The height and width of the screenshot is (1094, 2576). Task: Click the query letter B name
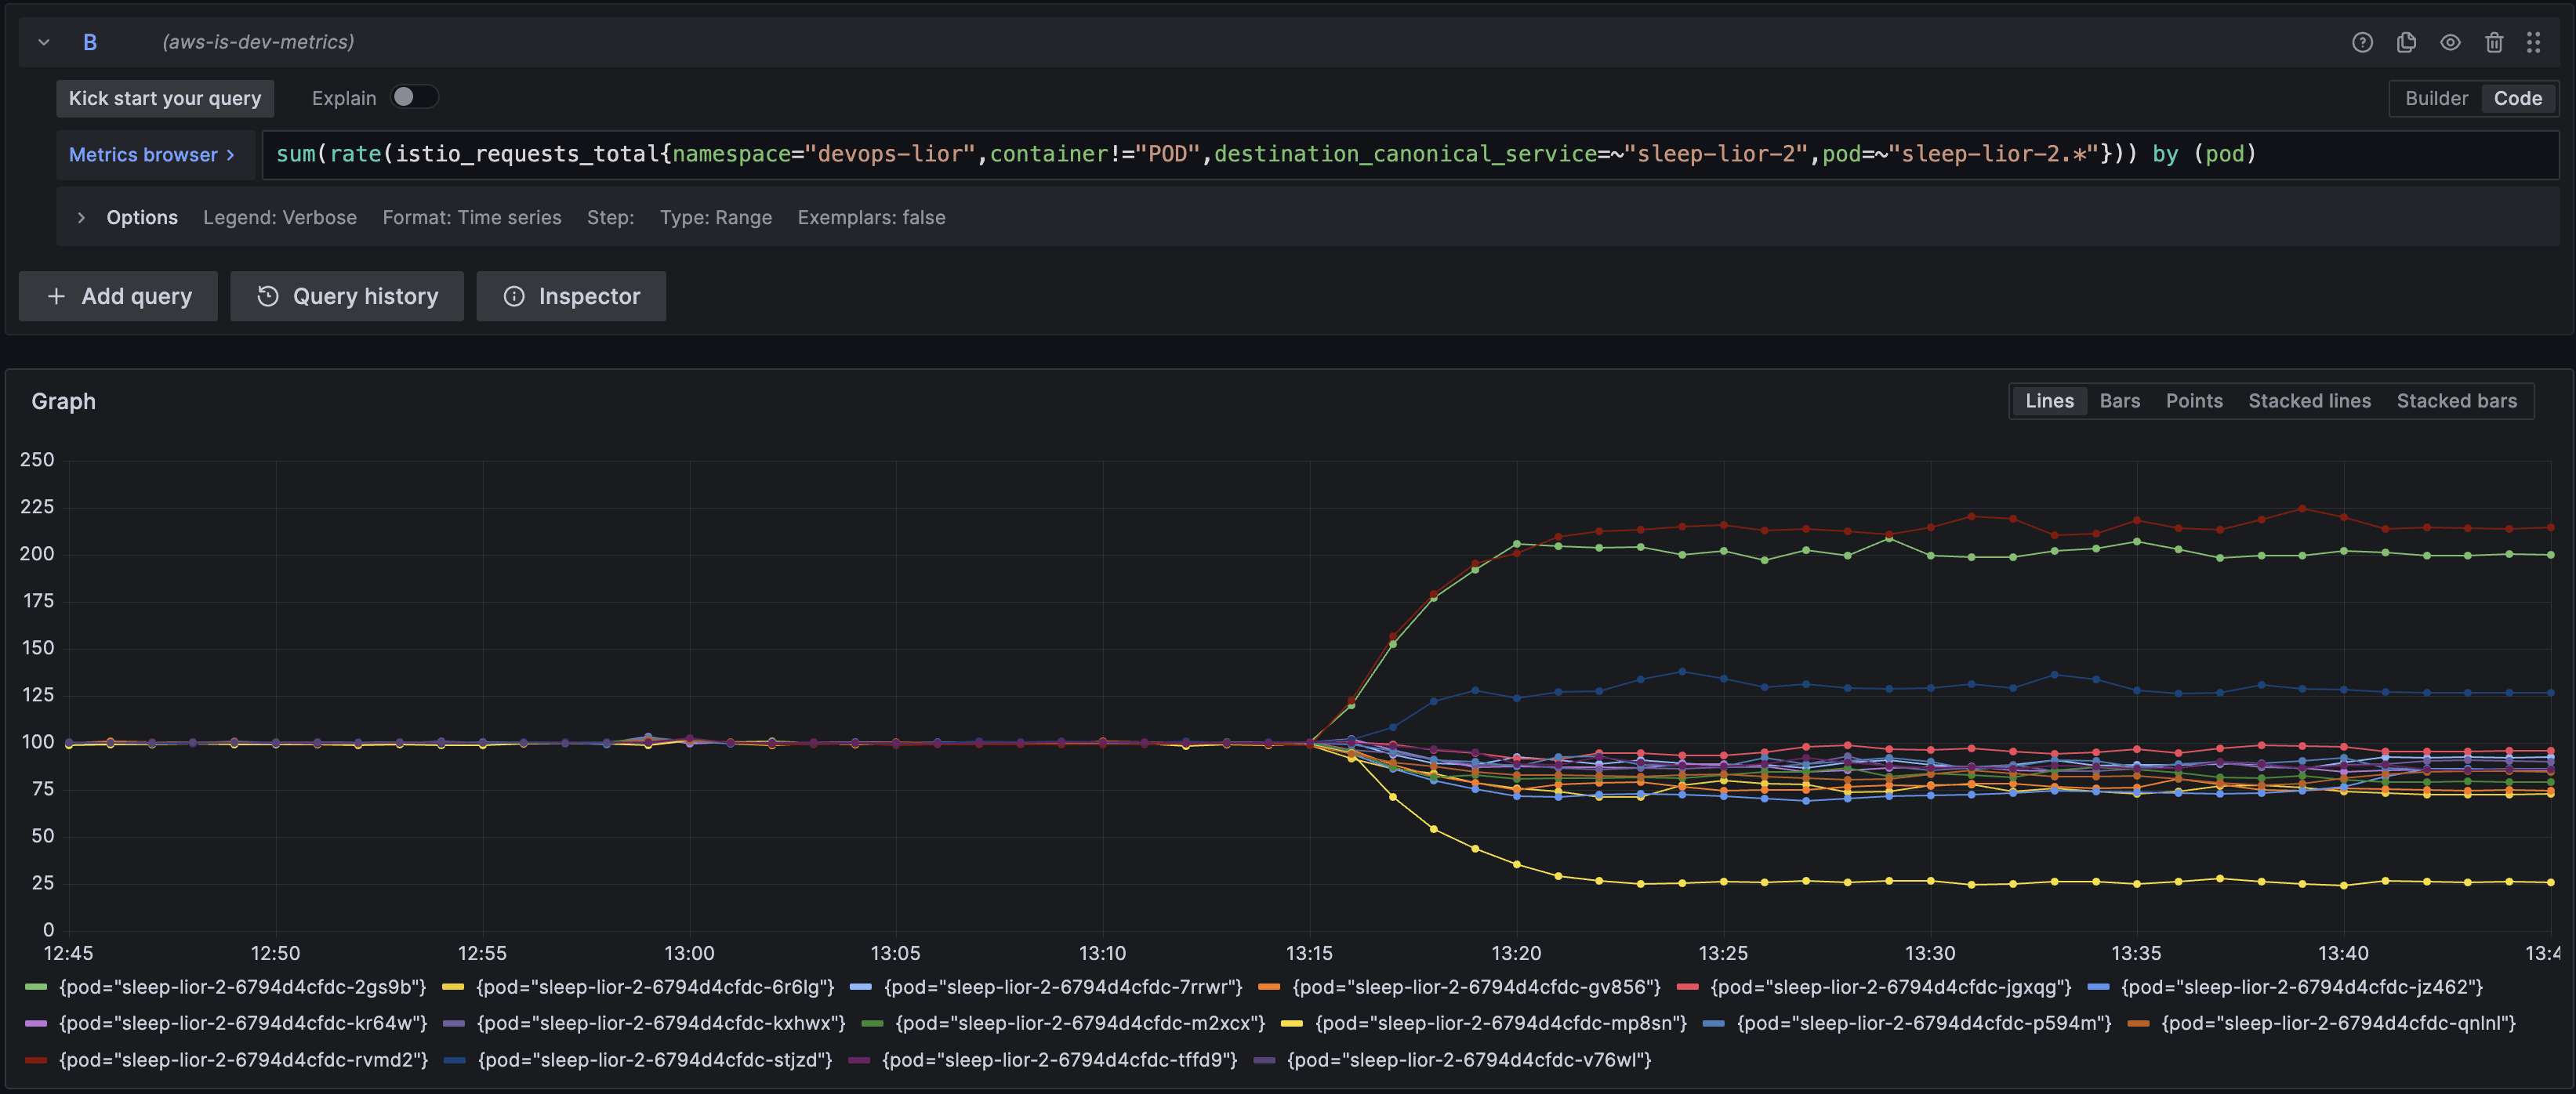[x=90, y=42]
